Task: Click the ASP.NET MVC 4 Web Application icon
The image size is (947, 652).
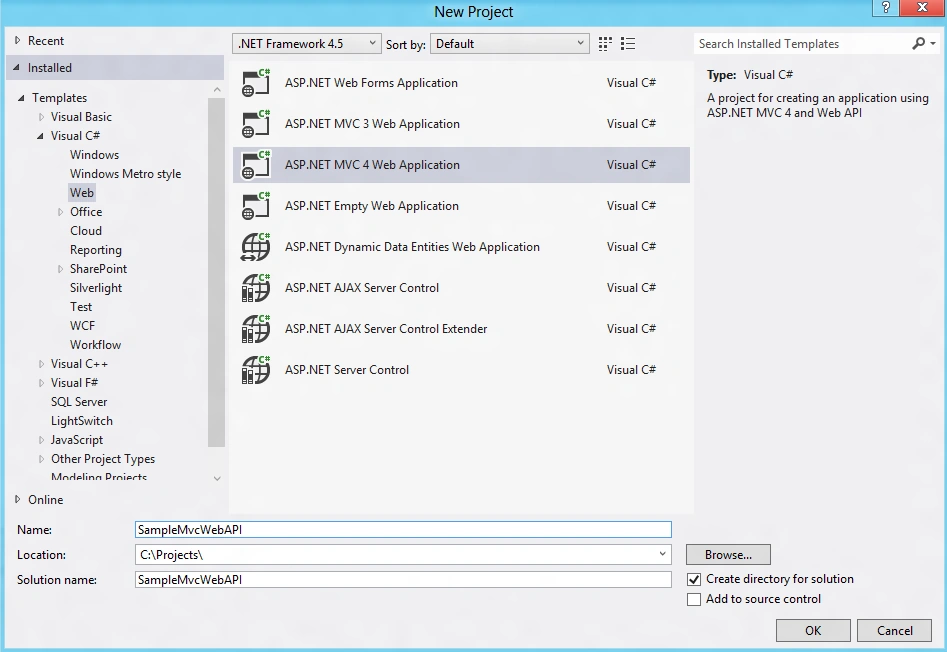Action: coord(255,165)
